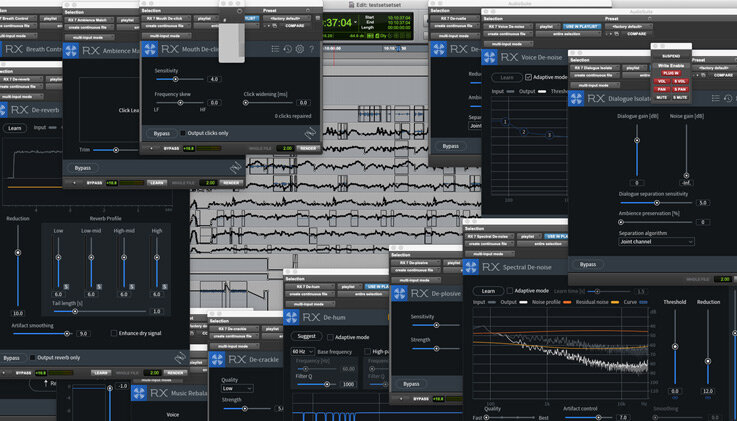Image resolution: width=737 pixels, height=421 pixels.
Task: Open RX 7 Ambience Match plugin selector
Action: pyautogui.click(x=89, y=20)
